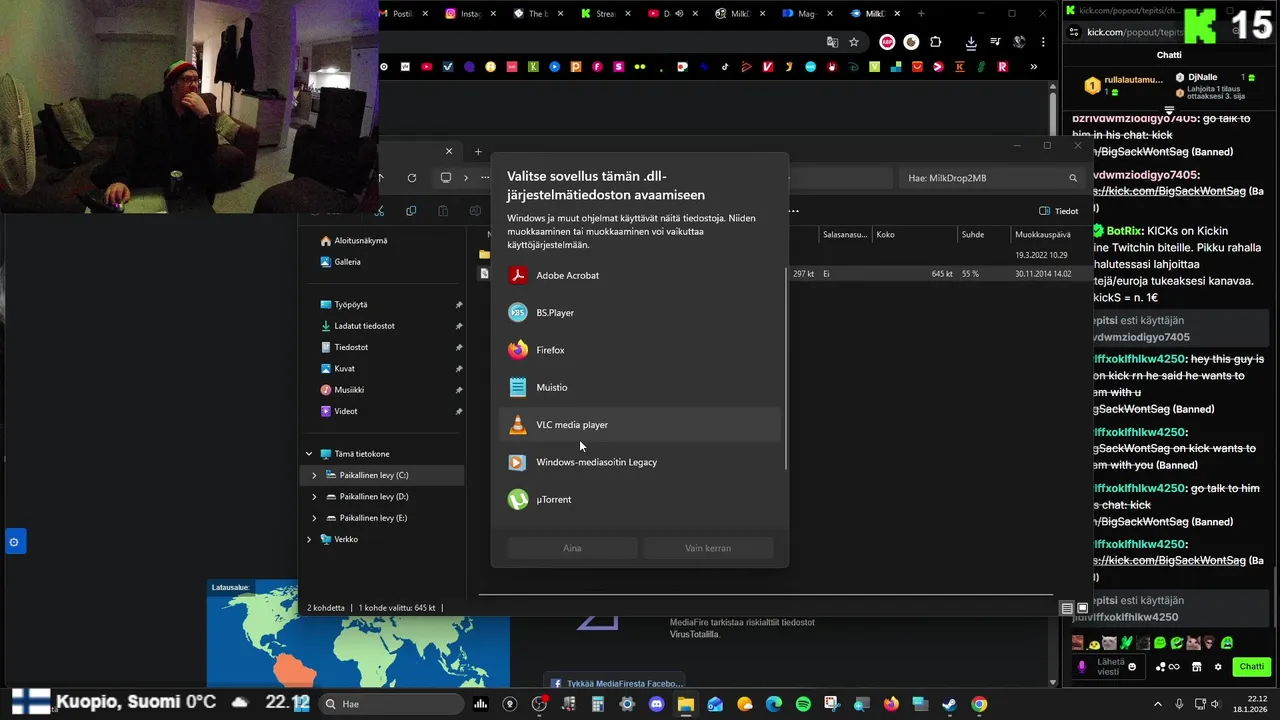Expand the Verkko tree node
Image resolution: width=1280 pixels, height=720 pixels.
point(309,540)
